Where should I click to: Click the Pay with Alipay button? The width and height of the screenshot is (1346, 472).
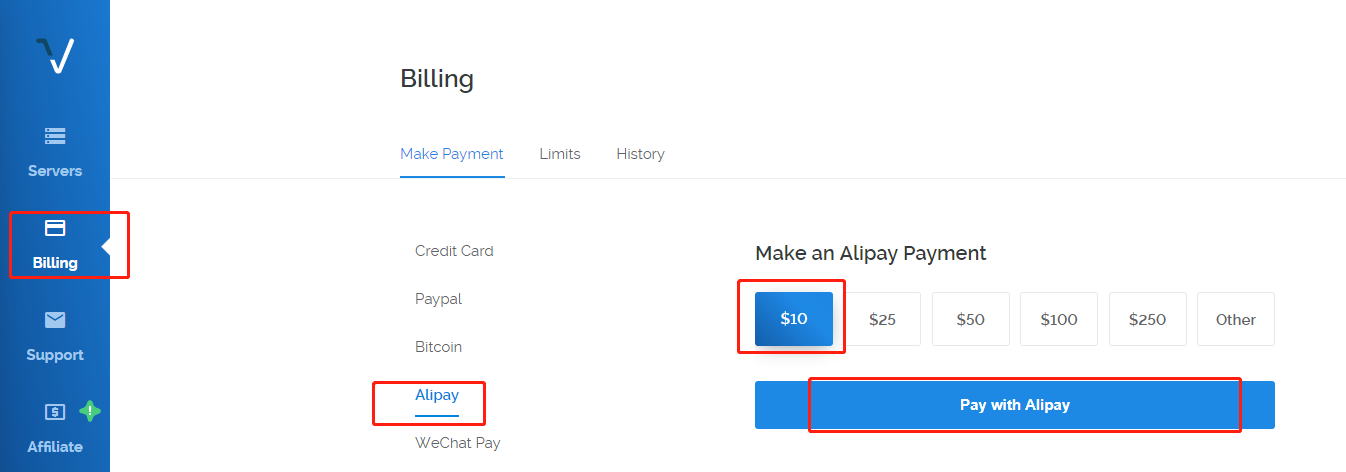pyautogui.click(x=1015, y=405)
